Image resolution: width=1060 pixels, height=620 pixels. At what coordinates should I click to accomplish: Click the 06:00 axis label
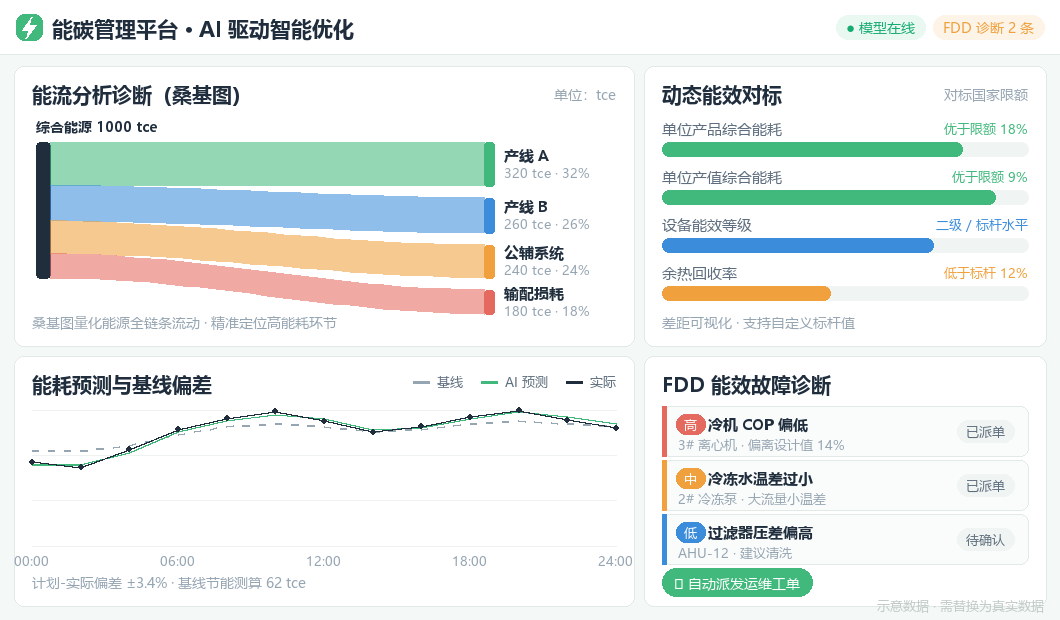tap(177, 561)
